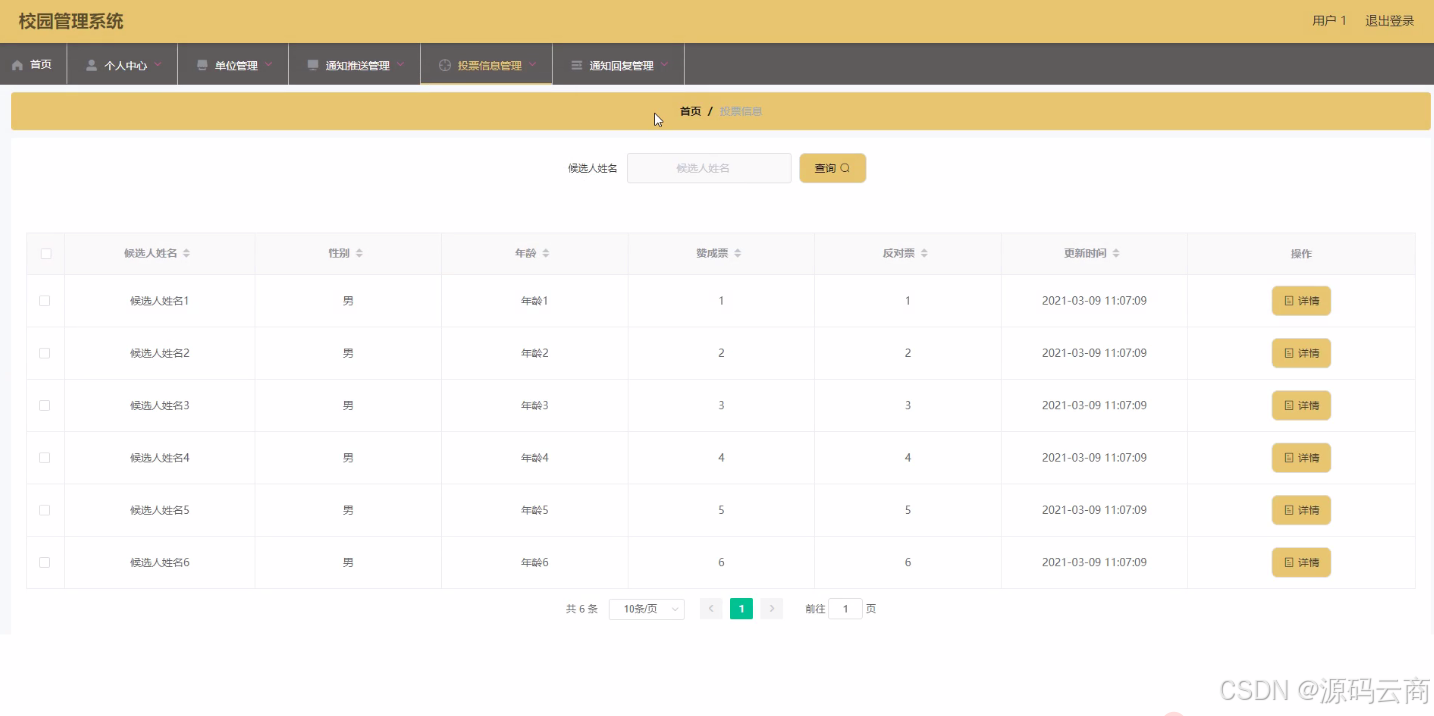This screenshot has height=716, width=1434.
Task: Click the list icon beside 通知回复管理
Action: click(576, 65)
